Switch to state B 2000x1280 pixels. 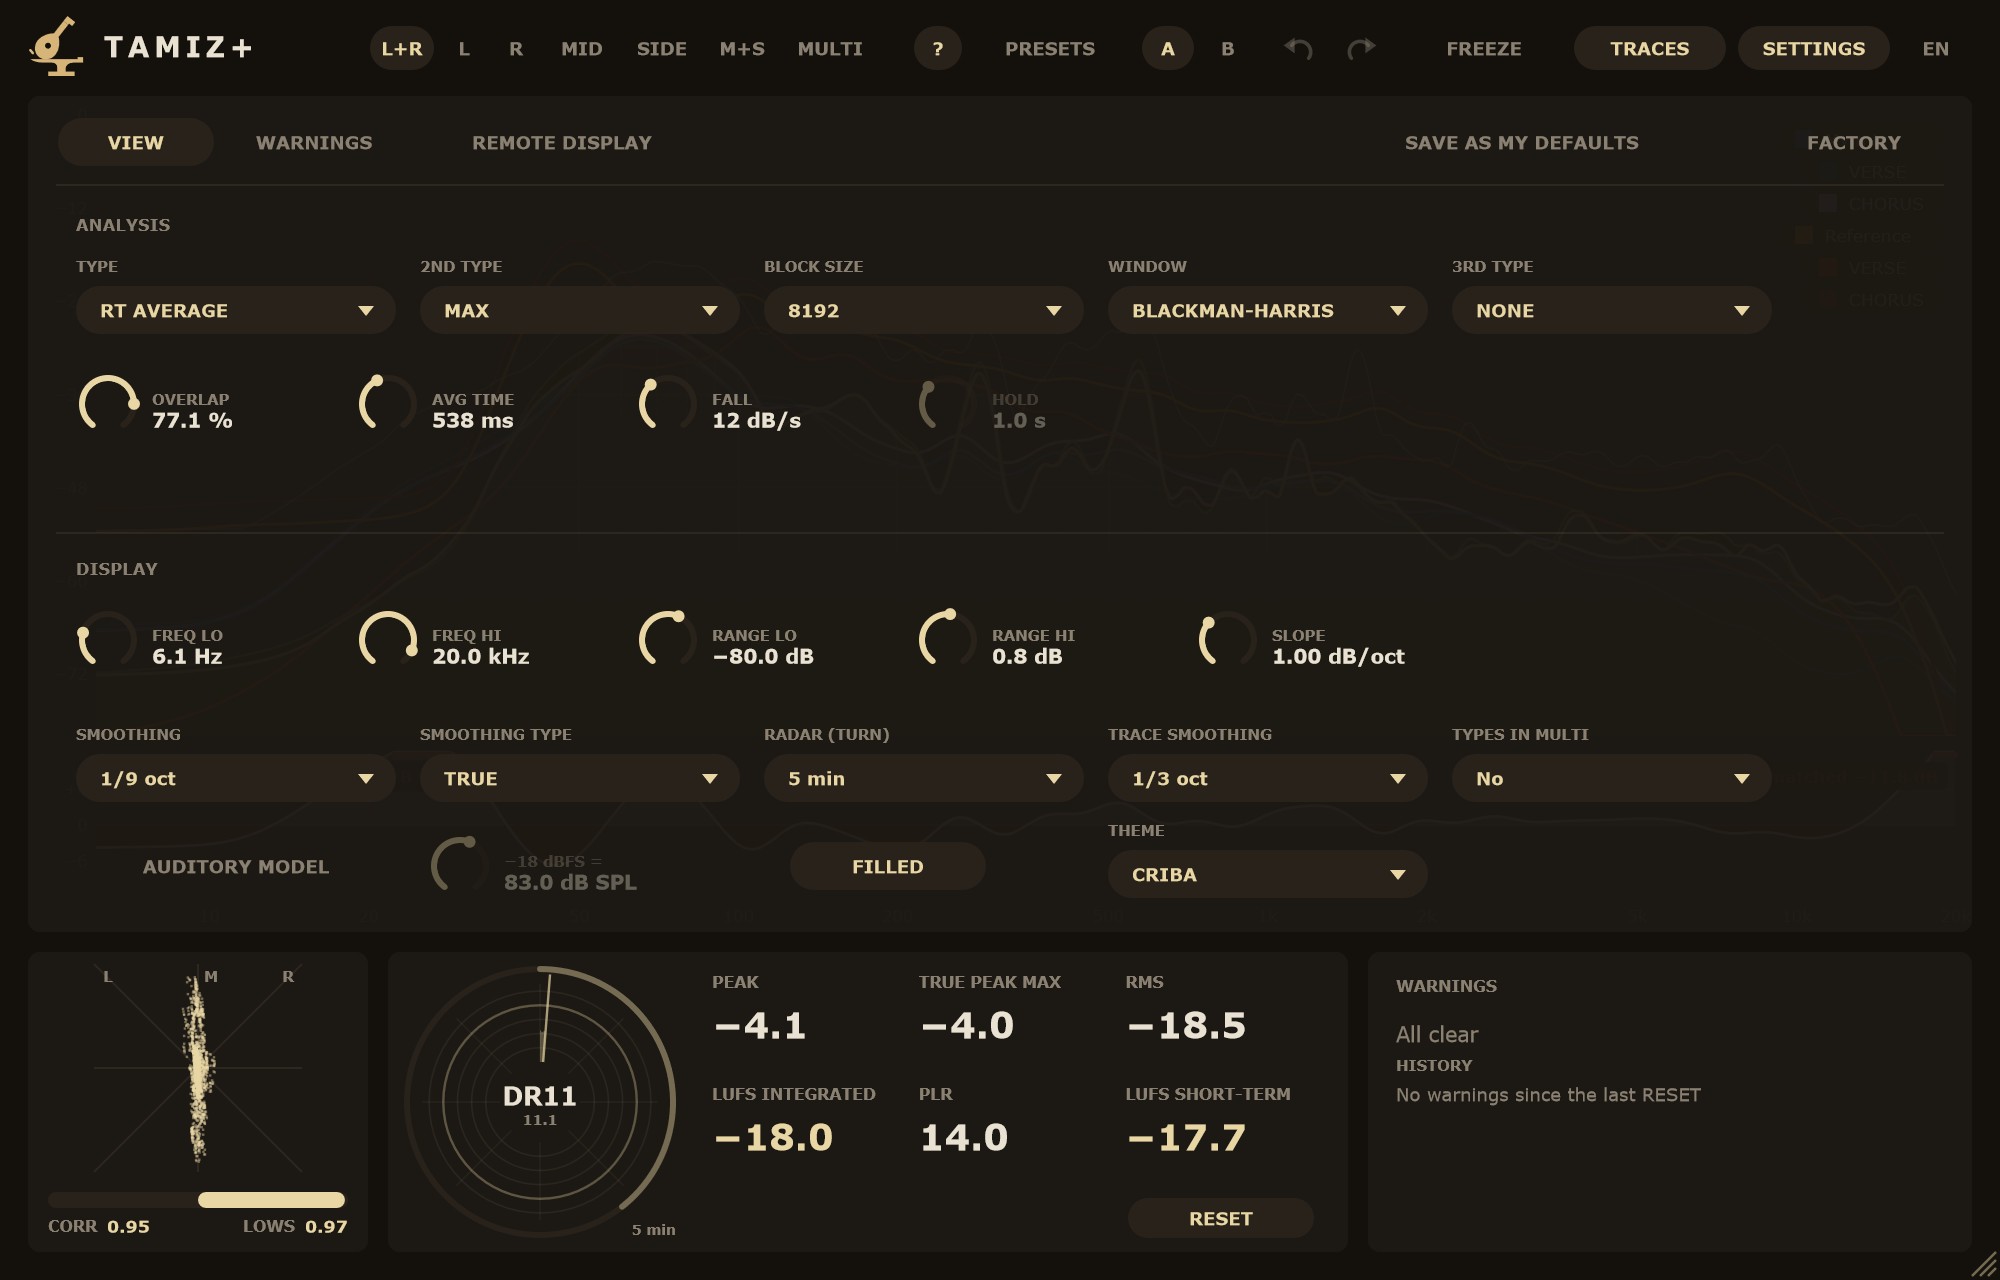tap(1228, 48)
